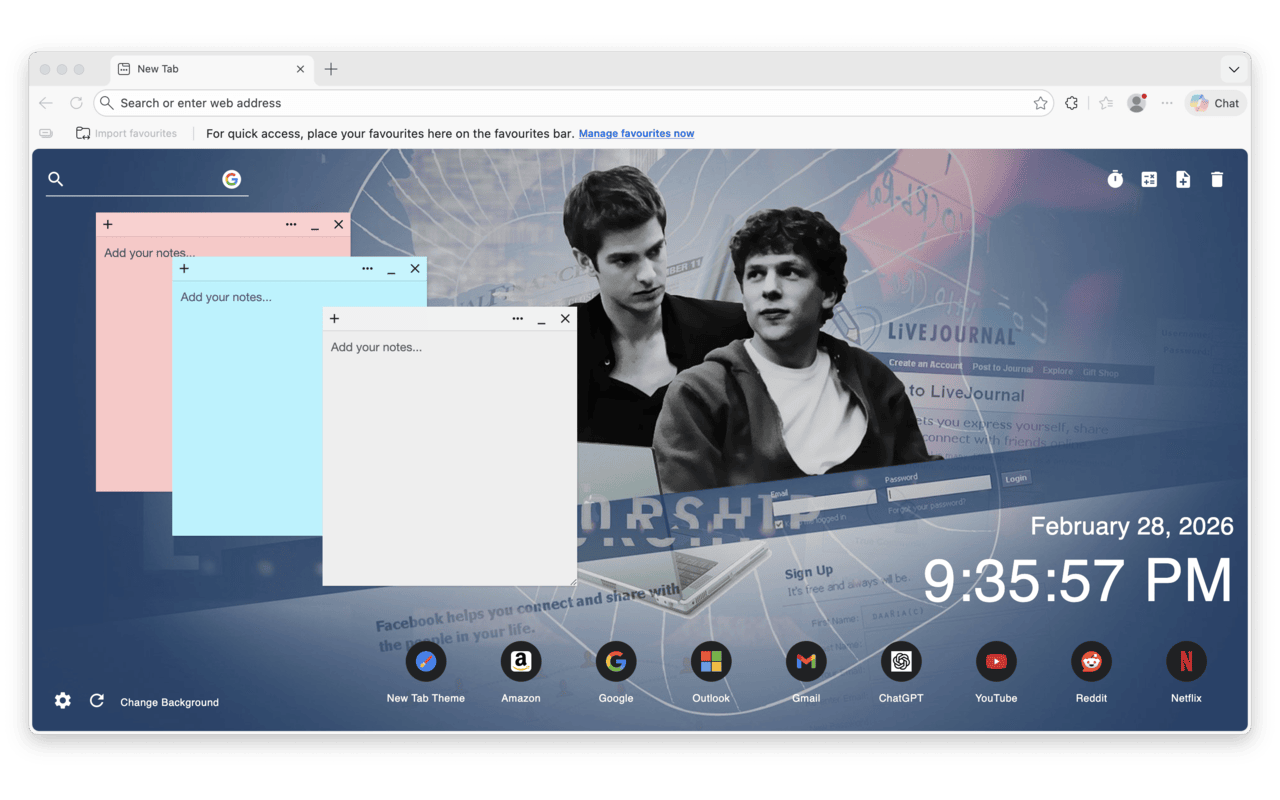Click the refresh background icon

pos(97,701)
